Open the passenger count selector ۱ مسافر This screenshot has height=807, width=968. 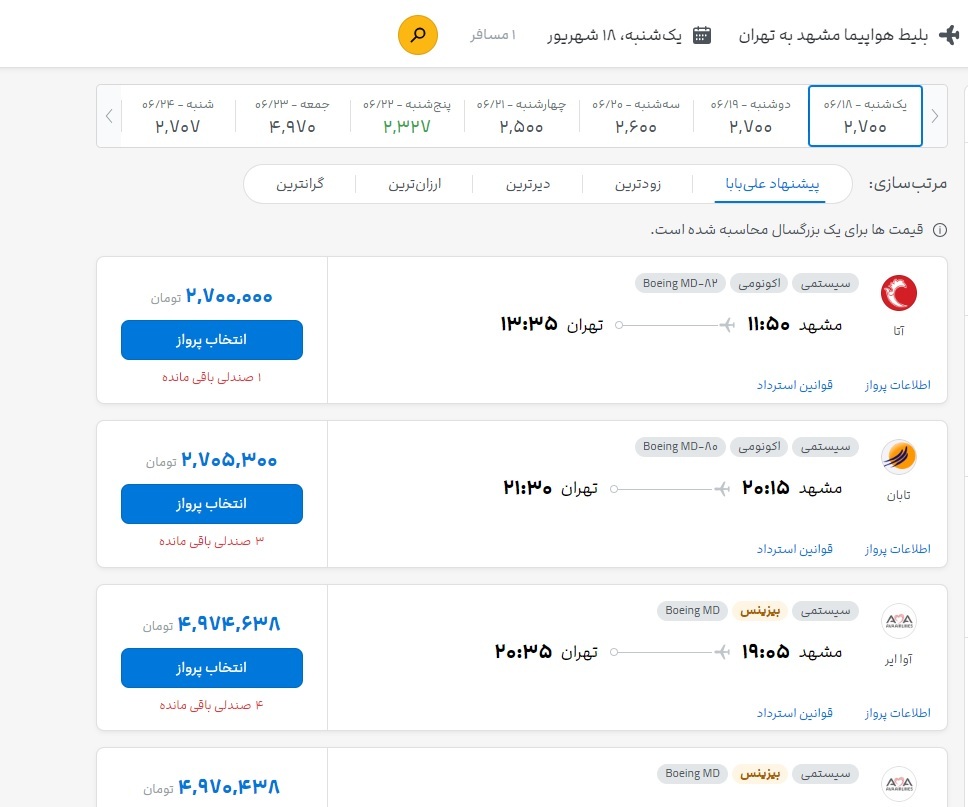point(494,34)
